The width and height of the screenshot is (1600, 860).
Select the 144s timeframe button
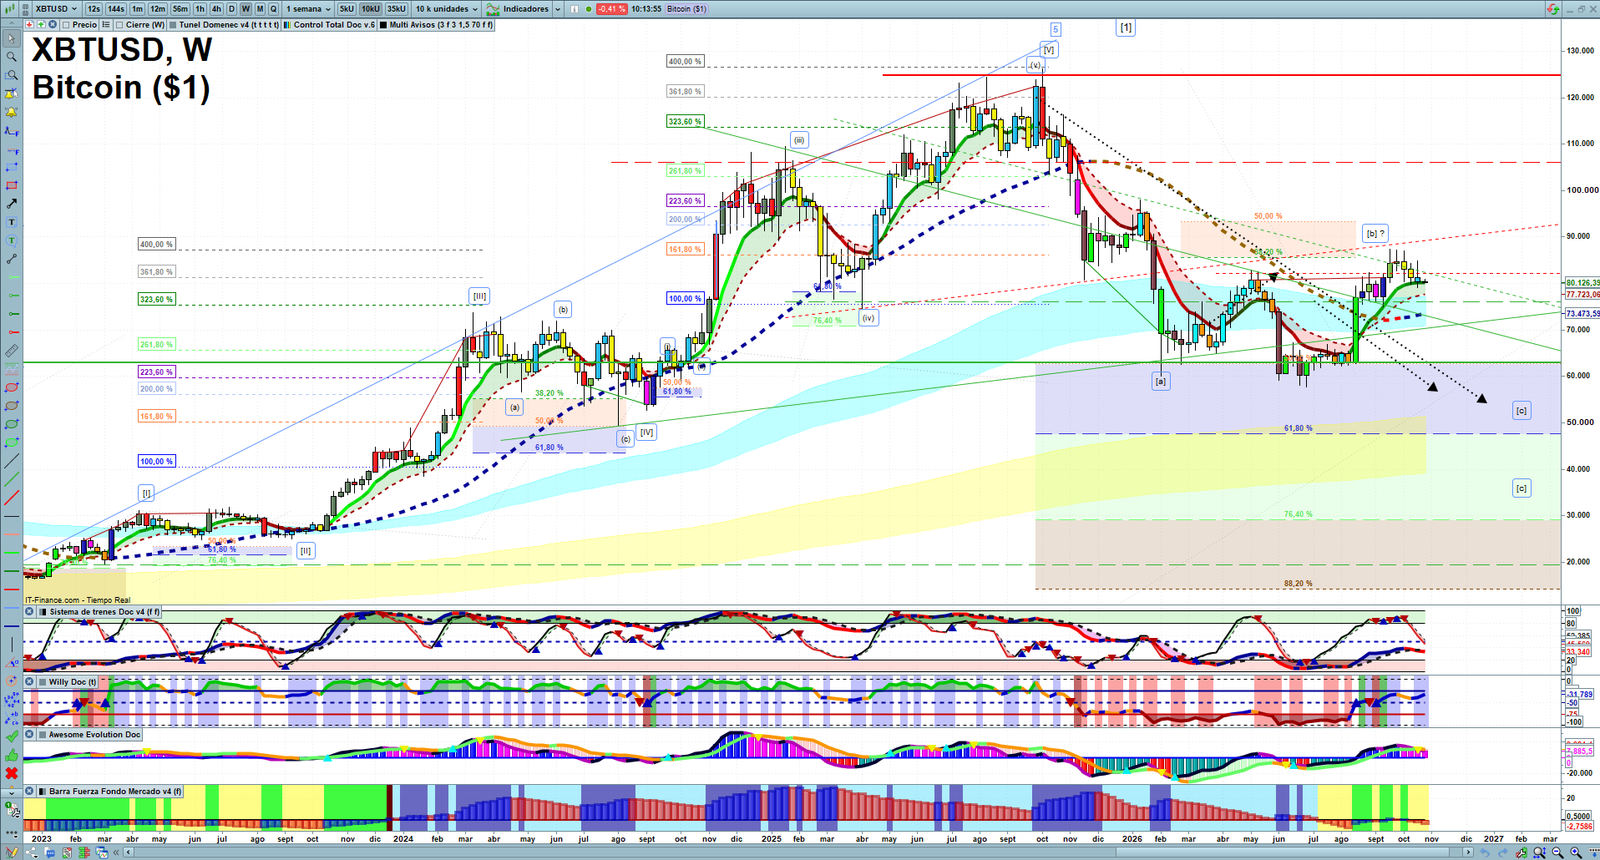[x=116, y=9]
